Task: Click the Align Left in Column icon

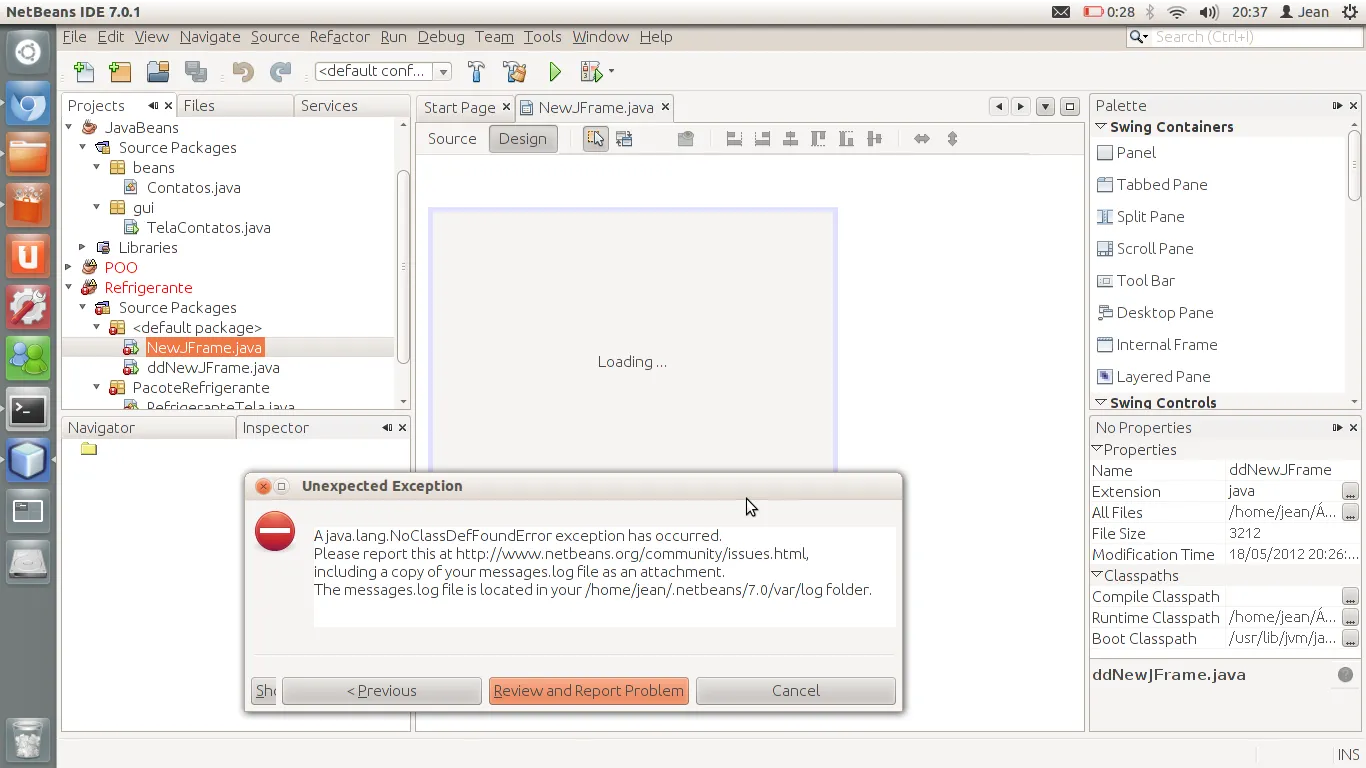Action: click(x=734, y=139)
